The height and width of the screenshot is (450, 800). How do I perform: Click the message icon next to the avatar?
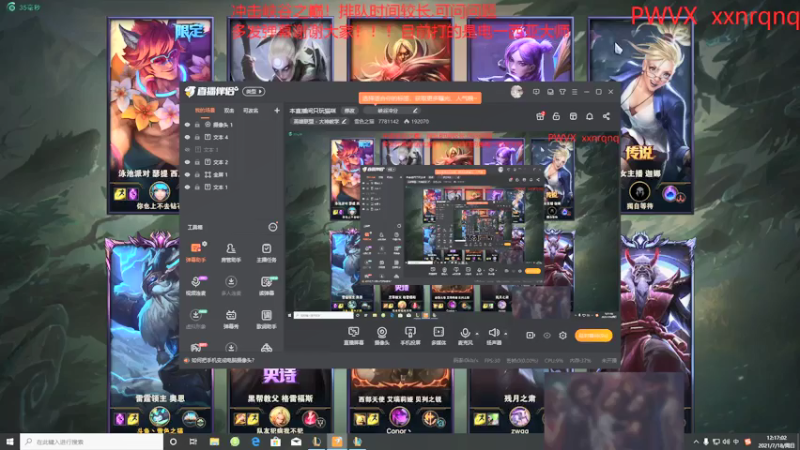[536, 92]
